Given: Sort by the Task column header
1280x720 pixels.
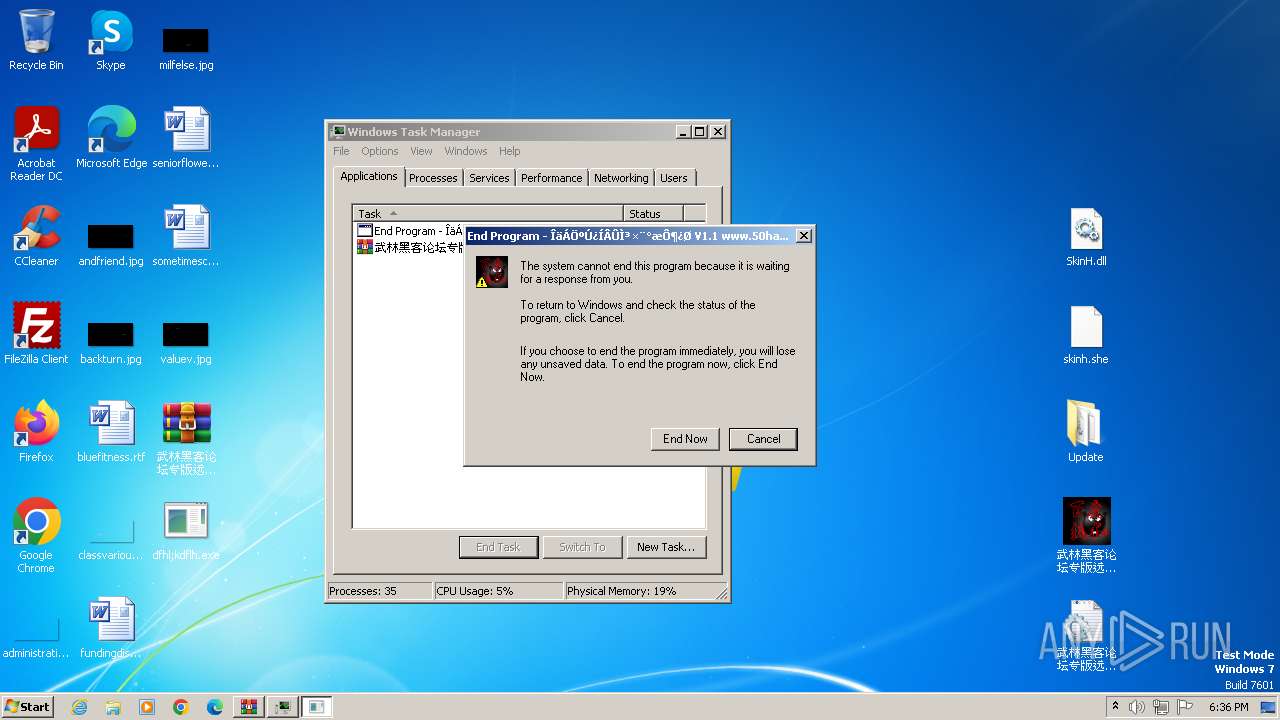Looking at the screenshot, I should pyautogui.click(x=488, y=213).
